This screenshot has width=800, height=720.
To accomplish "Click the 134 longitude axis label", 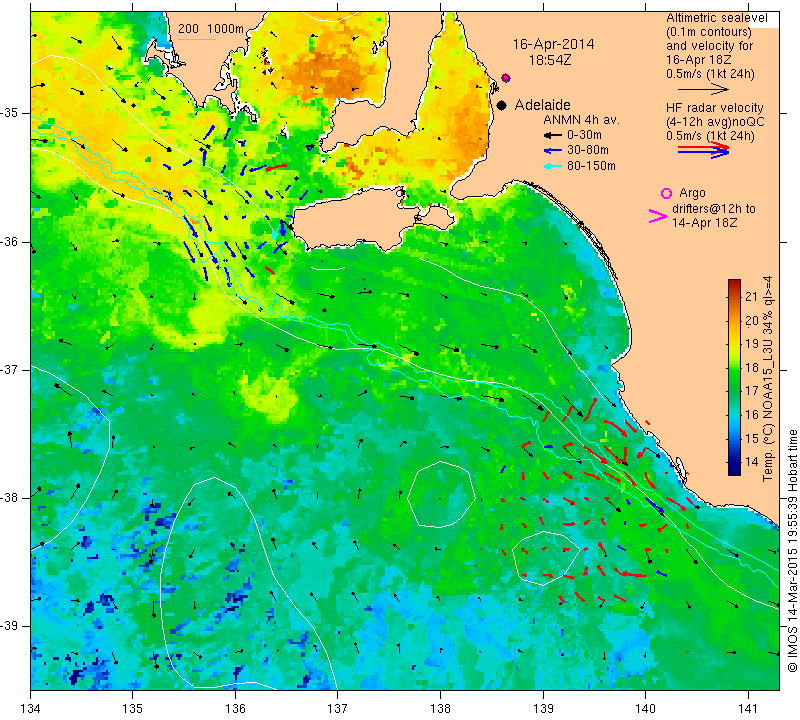I will tap(31, 709).
